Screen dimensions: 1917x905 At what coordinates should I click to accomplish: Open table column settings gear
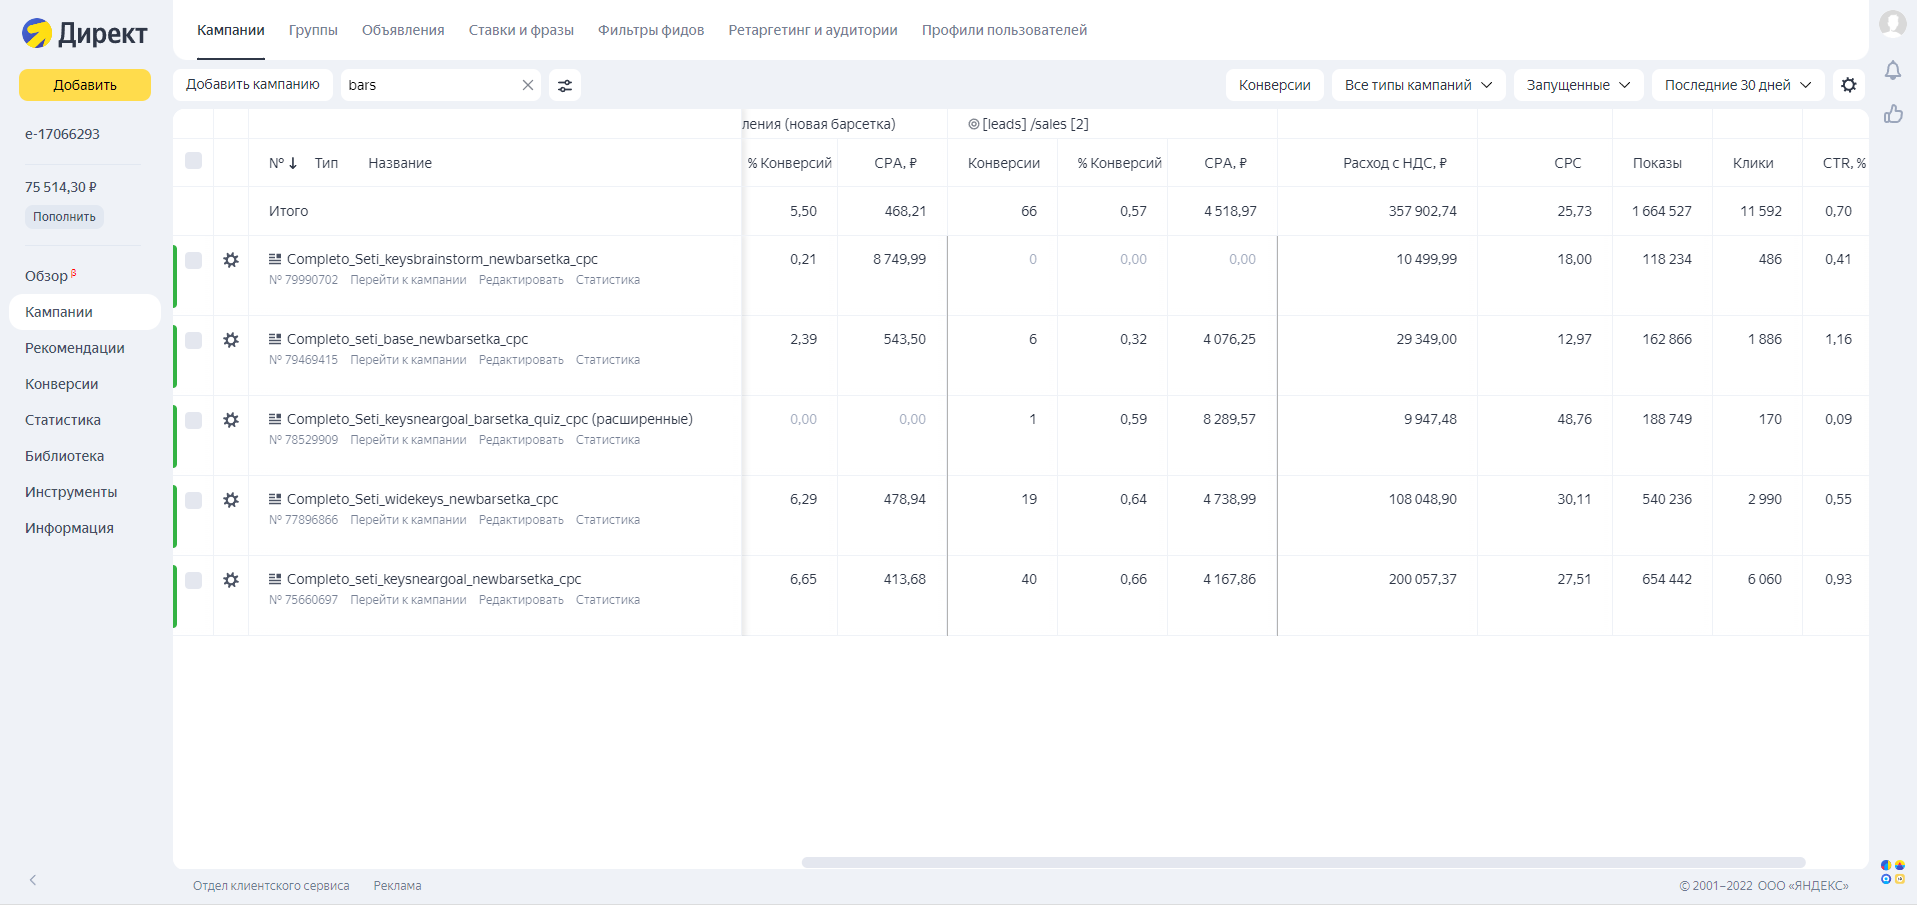tap(1849, 85)
